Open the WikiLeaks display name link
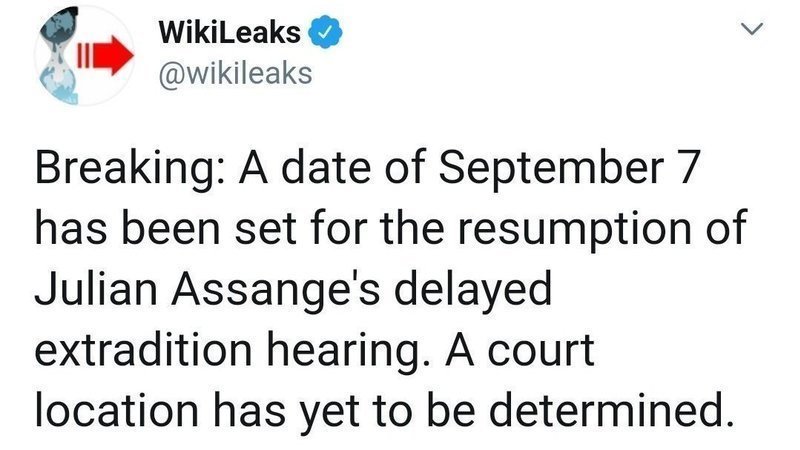 pyautogui.click(x=230, y=34)
